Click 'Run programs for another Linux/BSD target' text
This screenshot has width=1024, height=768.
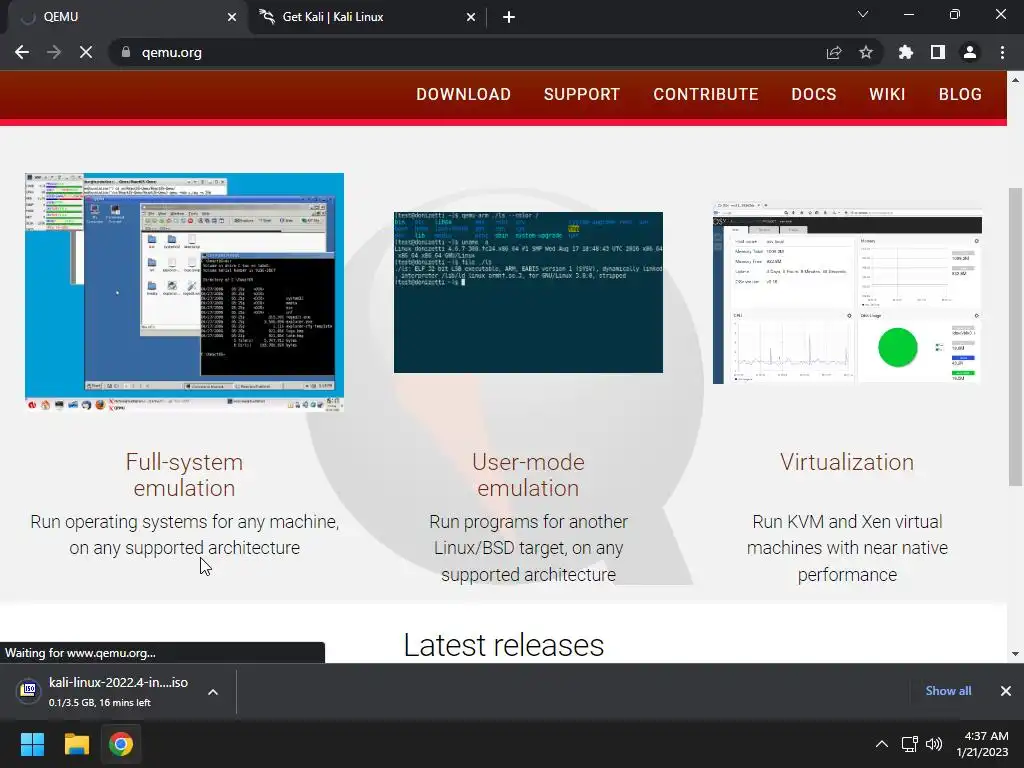coord(528,548)
